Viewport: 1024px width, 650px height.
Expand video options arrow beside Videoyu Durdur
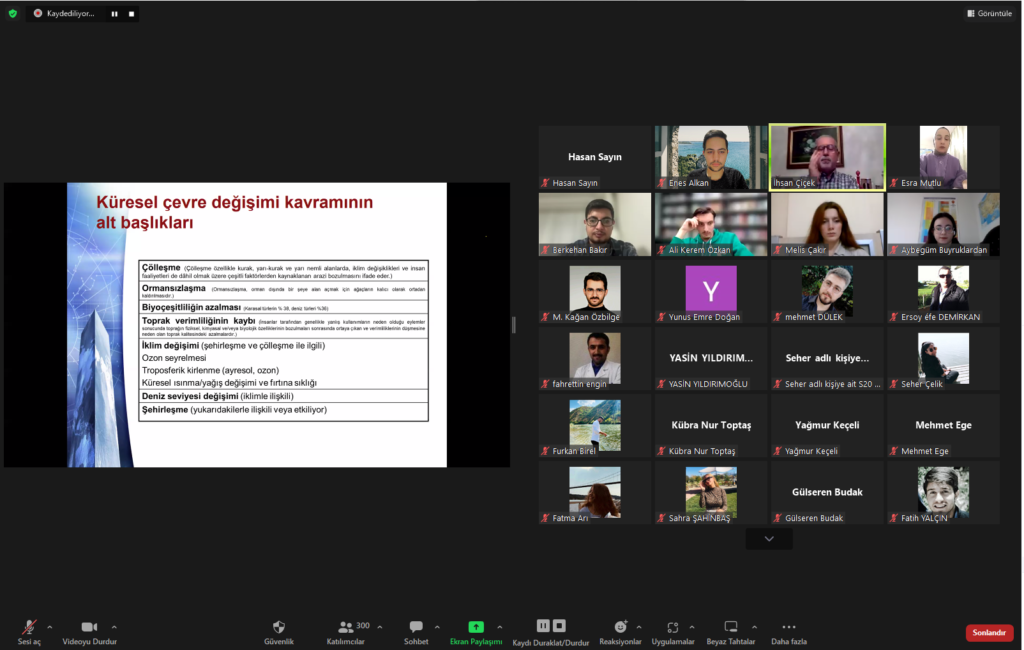pos(114,627)
